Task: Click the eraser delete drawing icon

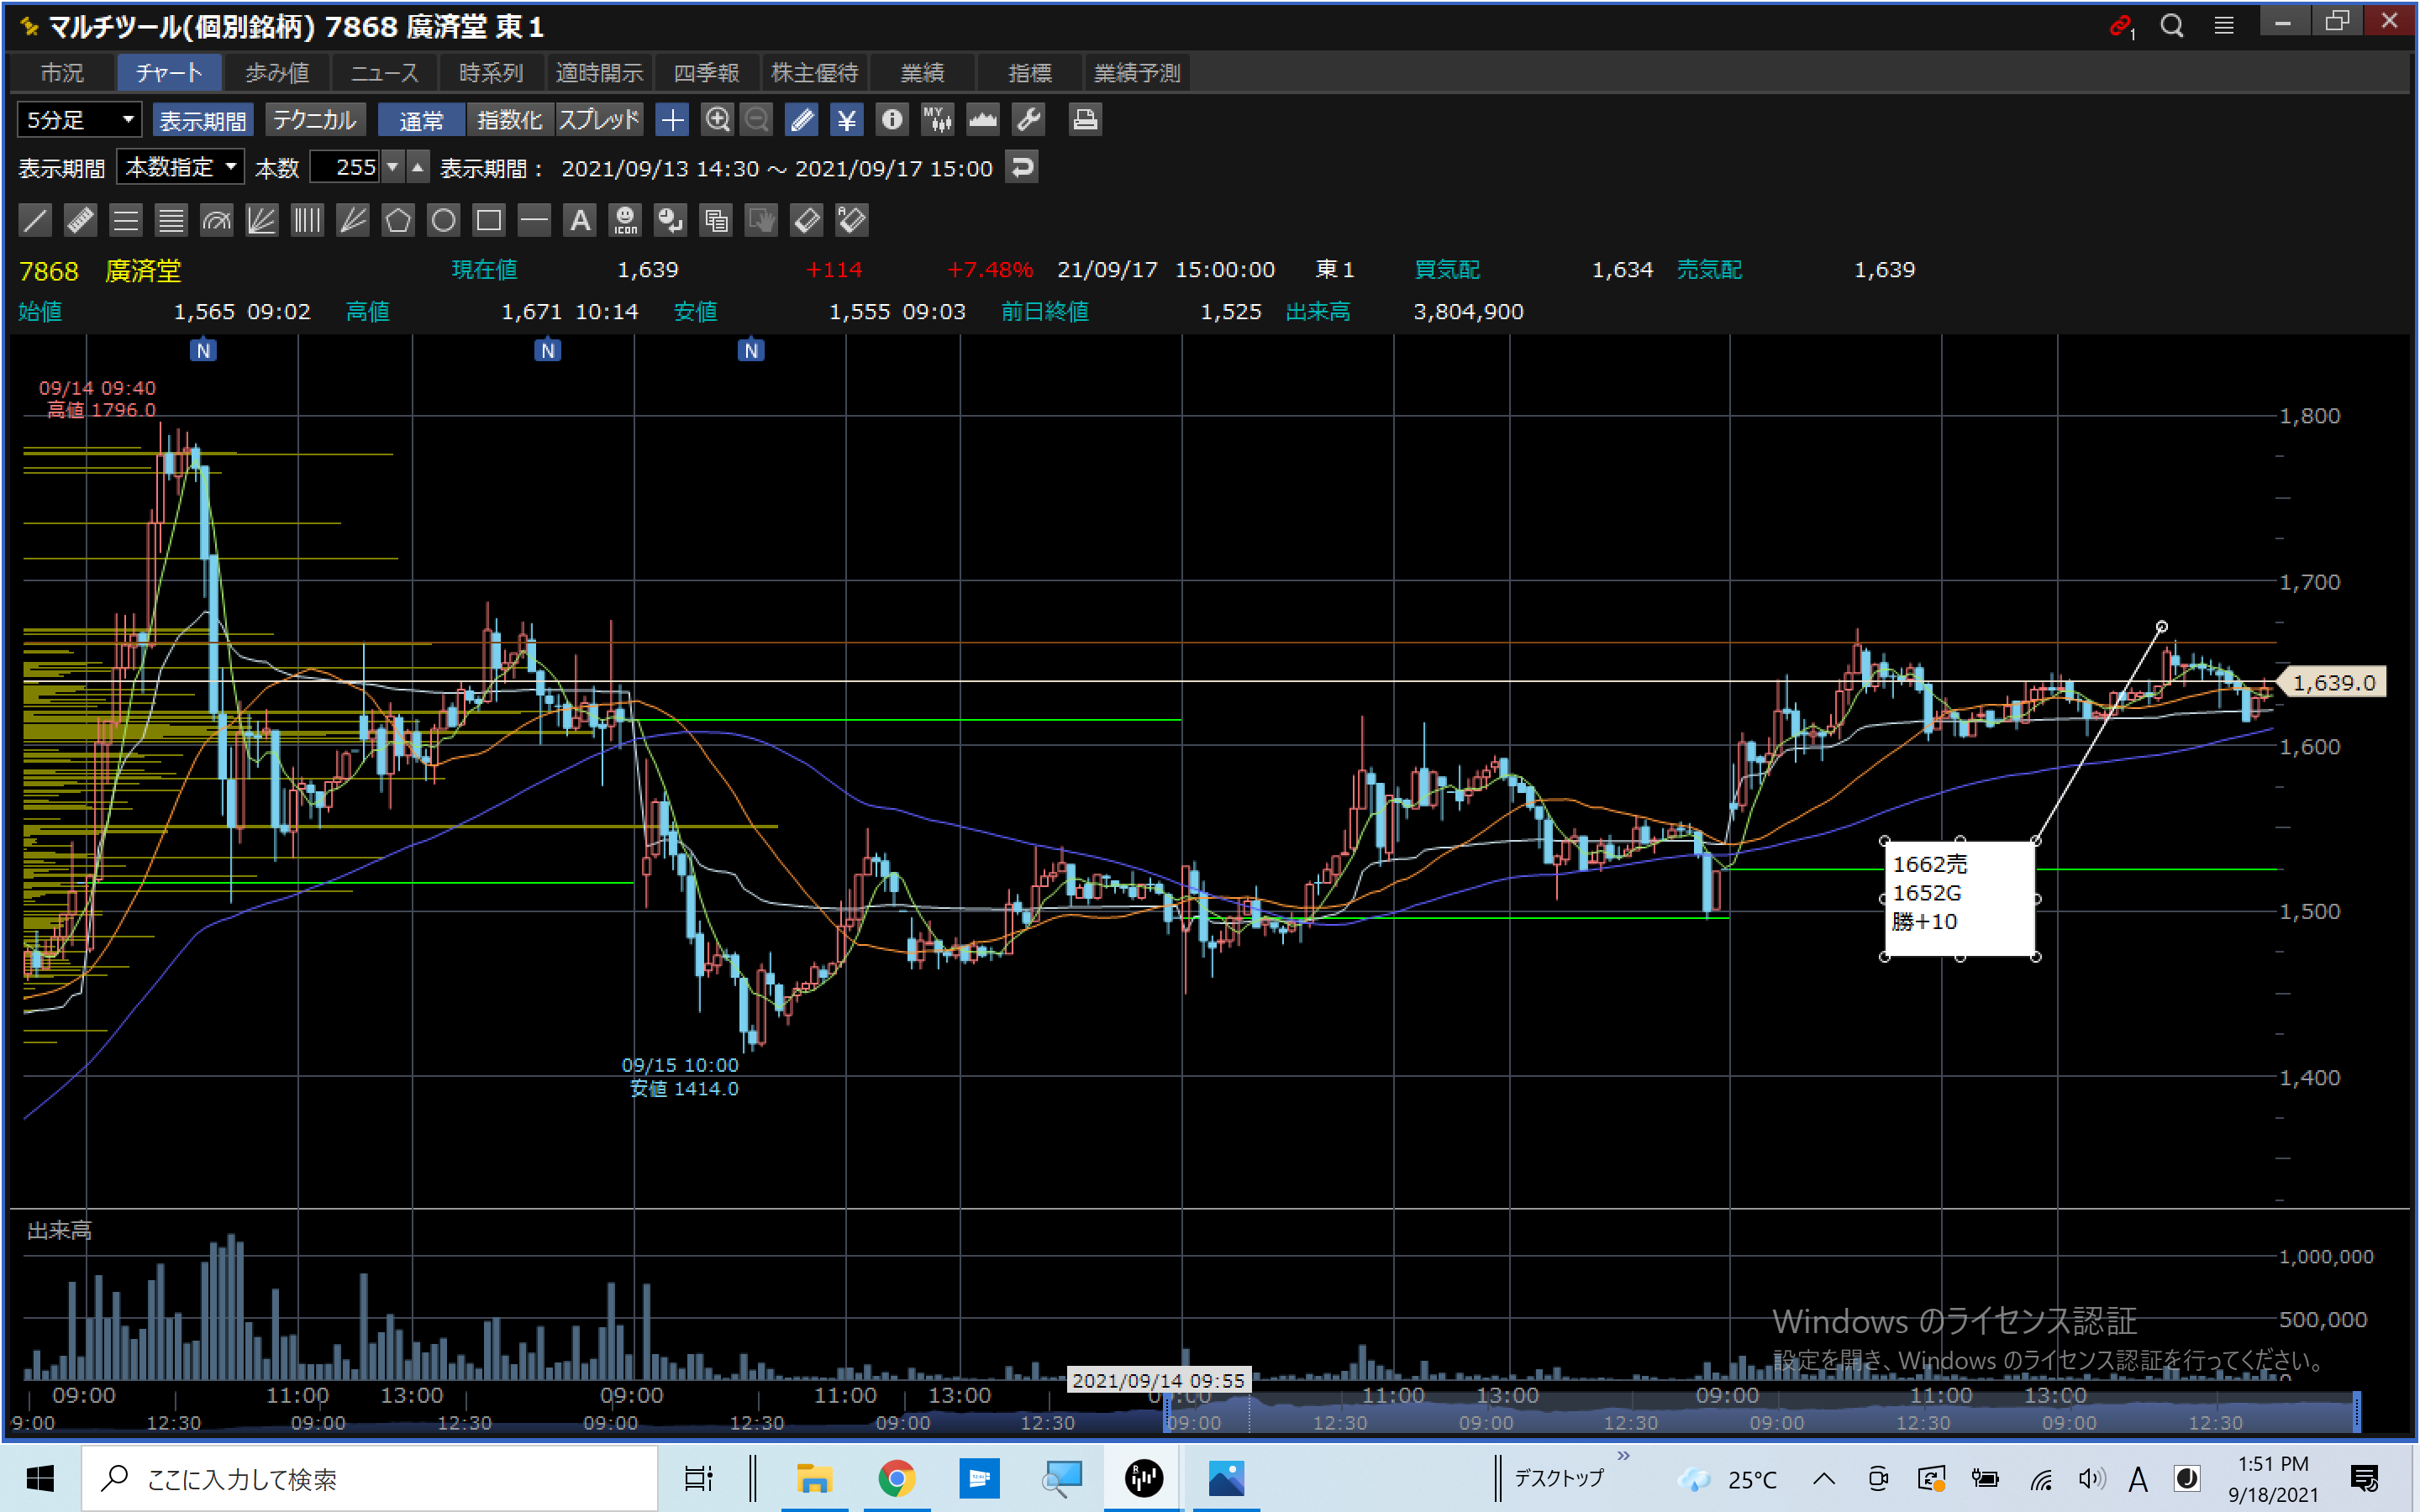Action: coord(806,220)
